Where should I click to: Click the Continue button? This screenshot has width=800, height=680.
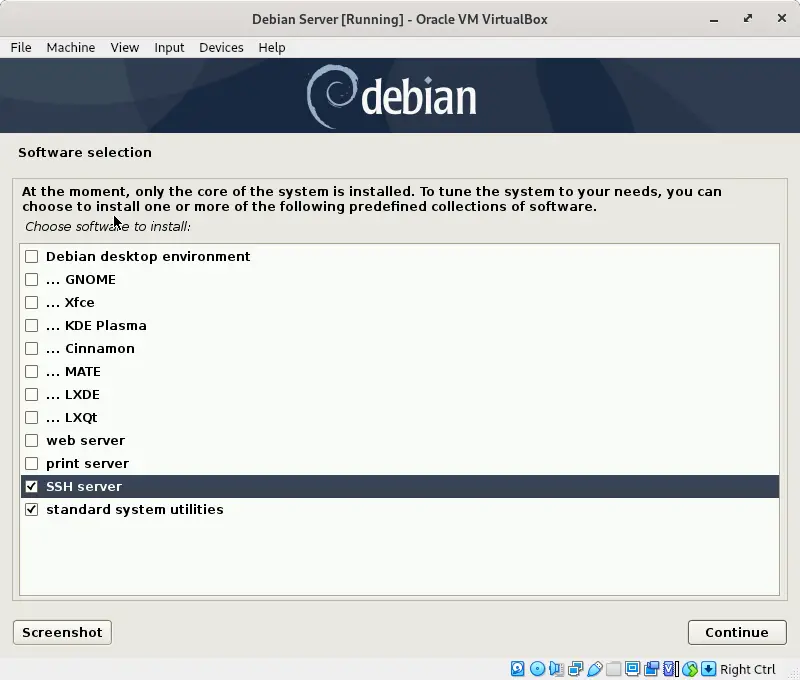737,633
